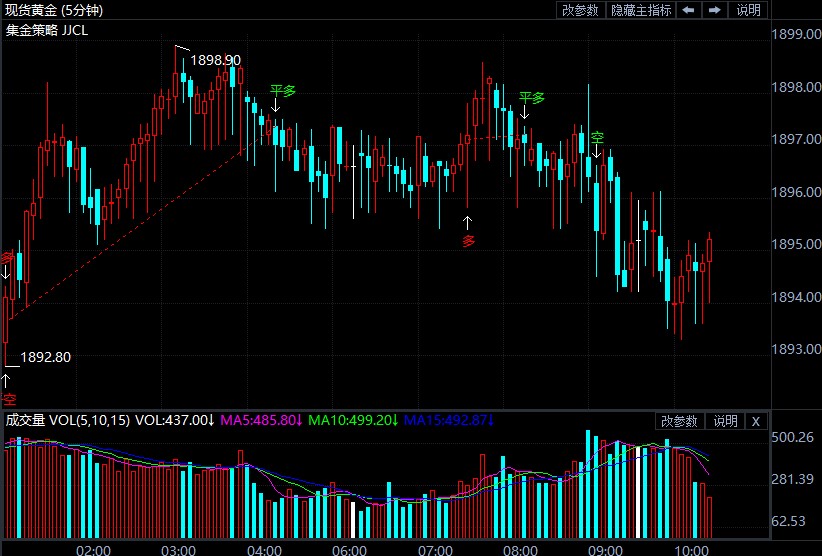
Task: Click the 500.26 volume axis label
Action: (793, 437)
